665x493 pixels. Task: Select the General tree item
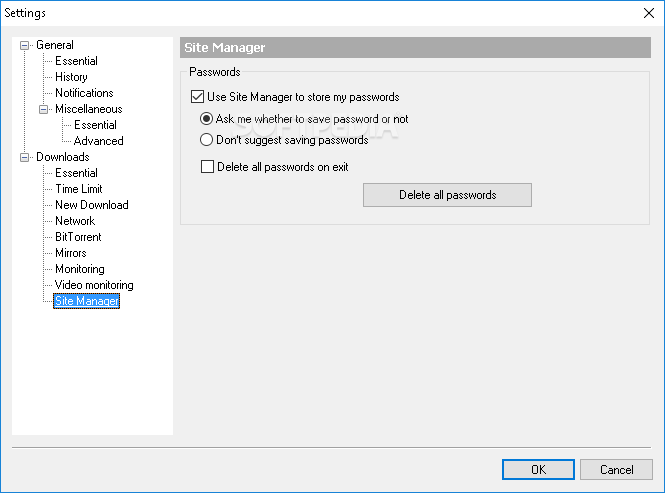[55, 45]
